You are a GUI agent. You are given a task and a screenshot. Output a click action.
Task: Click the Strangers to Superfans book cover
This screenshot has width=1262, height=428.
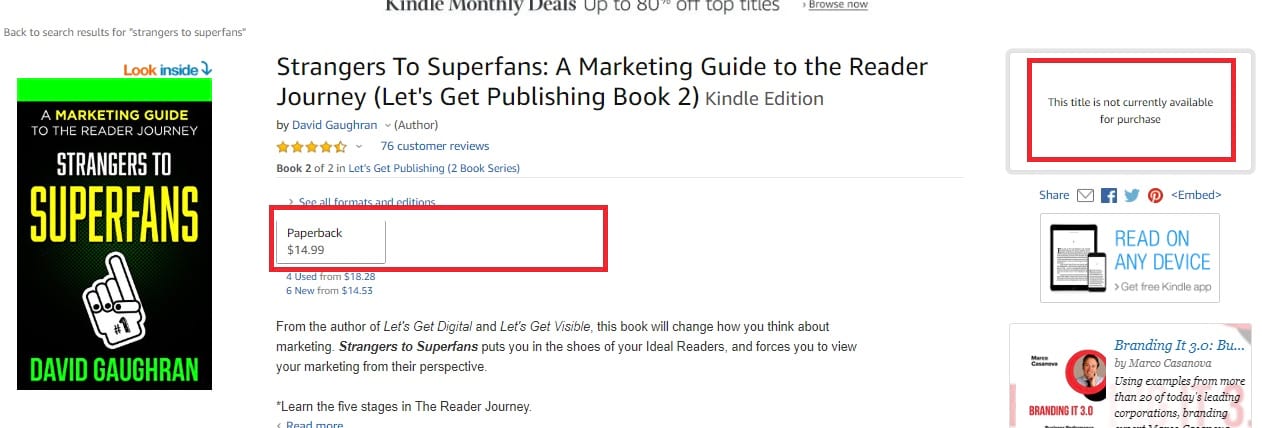pyautogui.click(x=115, y=234)
